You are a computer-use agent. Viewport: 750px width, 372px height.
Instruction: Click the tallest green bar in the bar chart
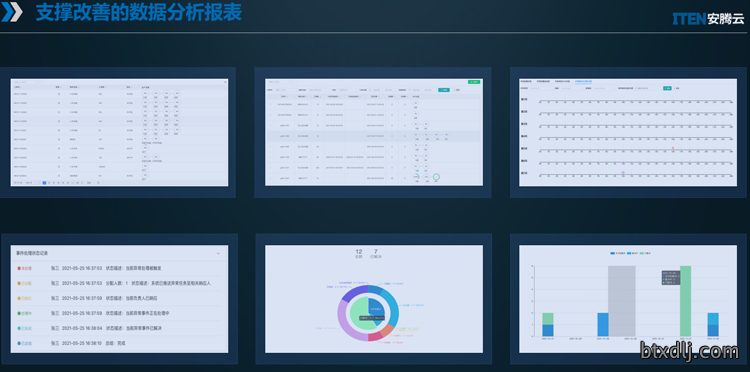click(685, 301)
